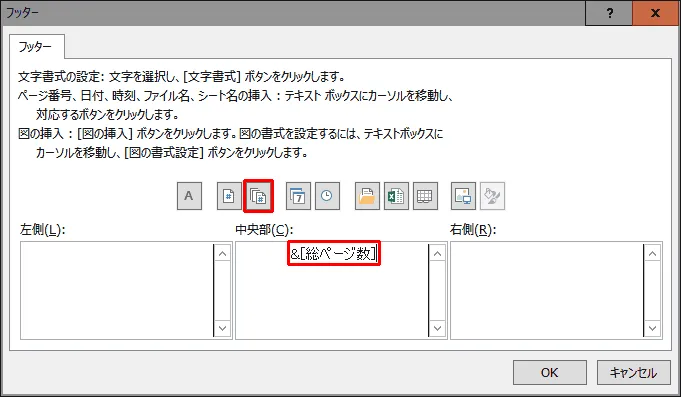Click the キャンセル button
Image resolution: width=681 pixels, height=397 pixels.
[x=633, y=372]
